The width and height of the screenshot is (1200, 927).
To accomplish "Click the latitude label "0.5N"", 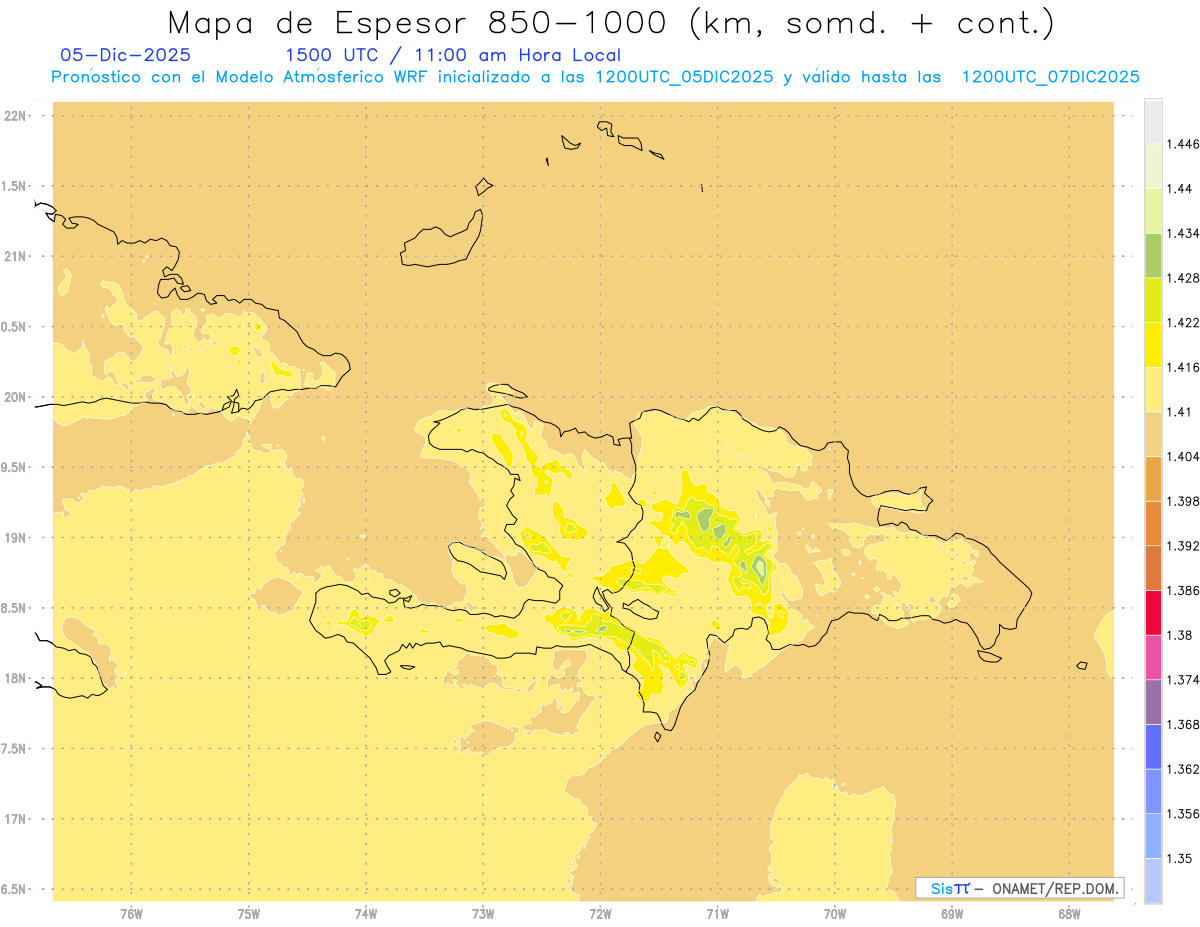I will [x=14, y=327].
